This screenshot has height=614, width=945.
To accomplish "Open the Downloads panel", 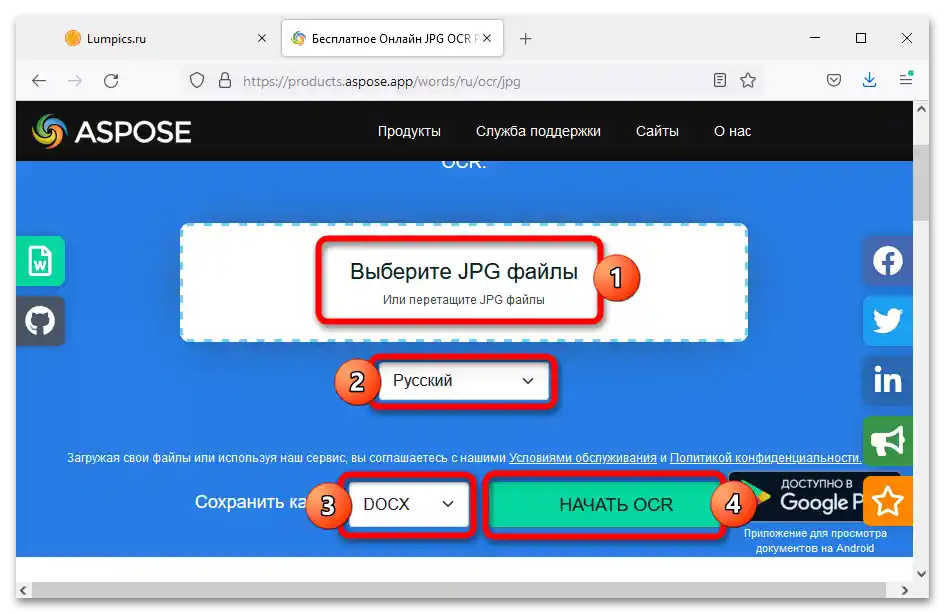I will pyautogui.click(x=869, y=80).
